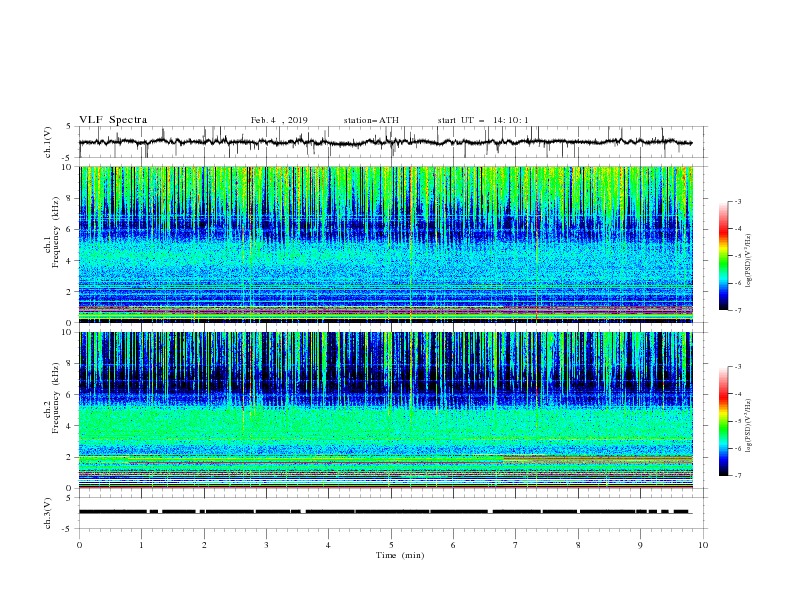Click the "4" kHz tick on the ch.1 frequency axis
The image size is (792, 612).
click(69, 261)
